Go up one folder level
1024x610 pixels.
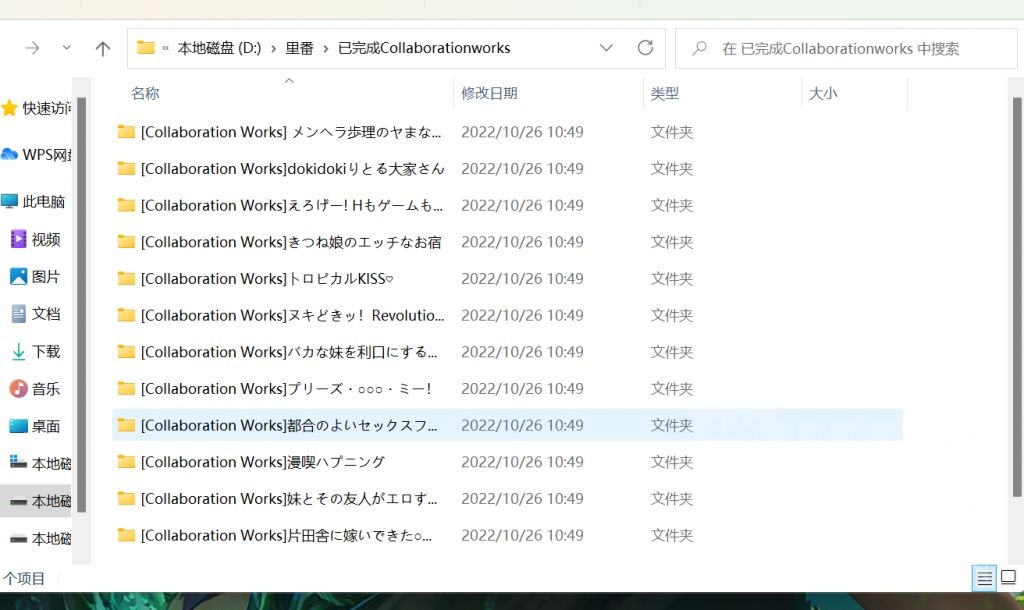(x=102, y=48)
